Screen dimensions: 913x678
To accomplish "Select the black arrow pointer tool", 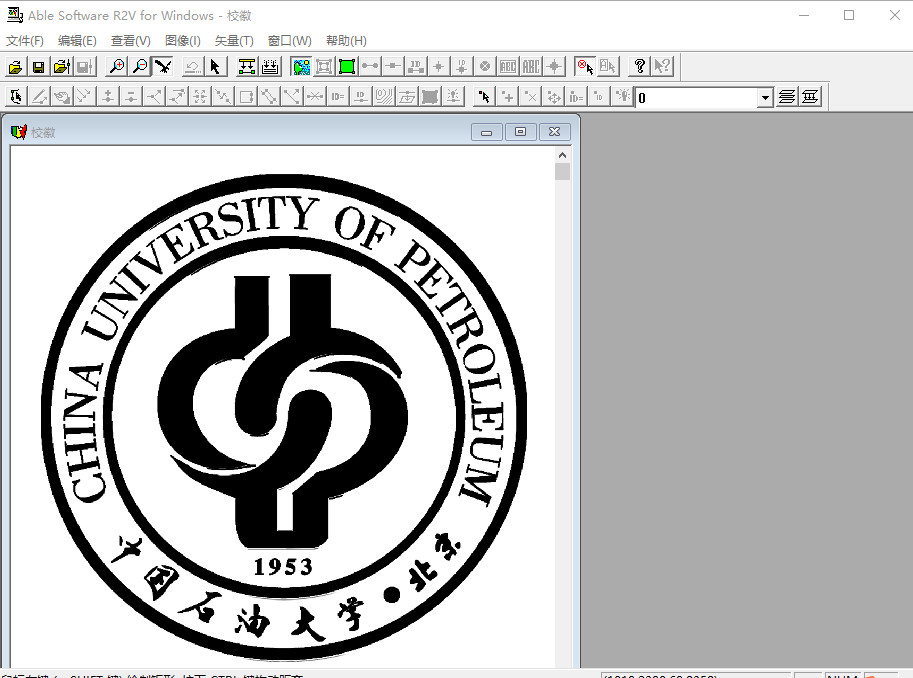I will tap(215, 67).
